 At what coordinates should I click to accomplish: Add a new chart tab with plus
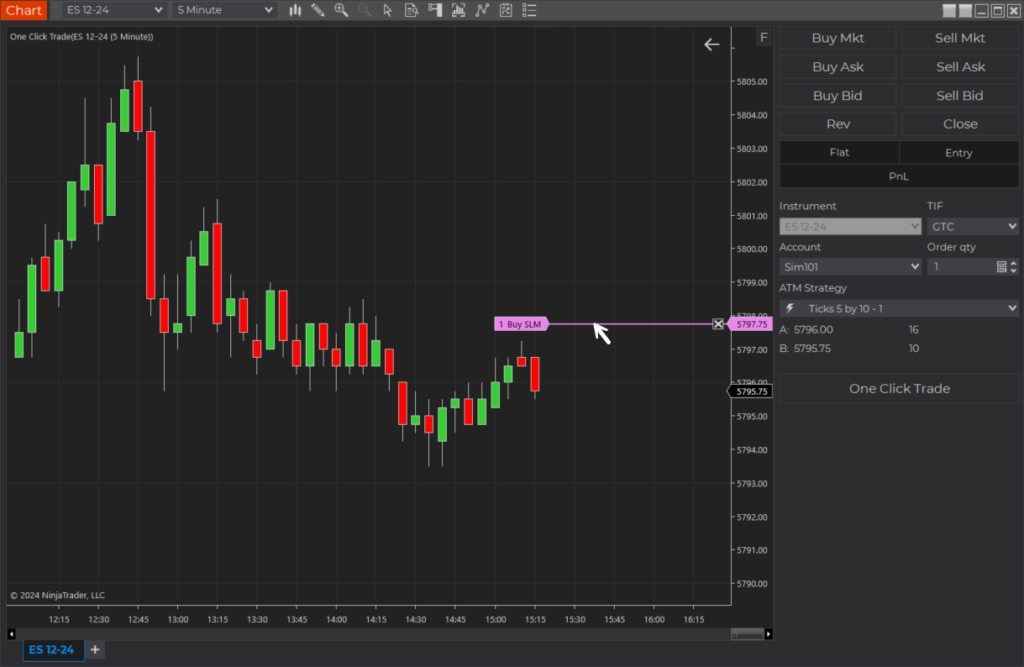pos(95,649)
